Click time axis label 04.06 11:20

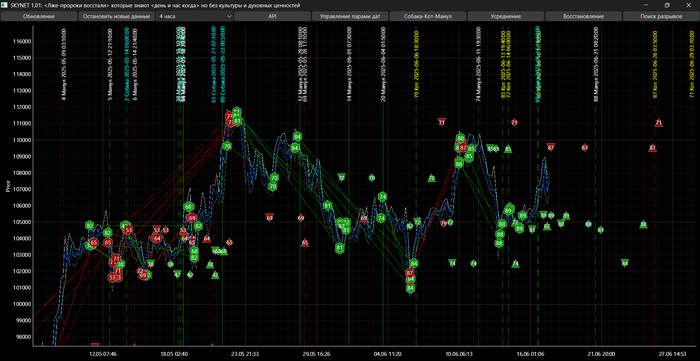pos(387,354)
